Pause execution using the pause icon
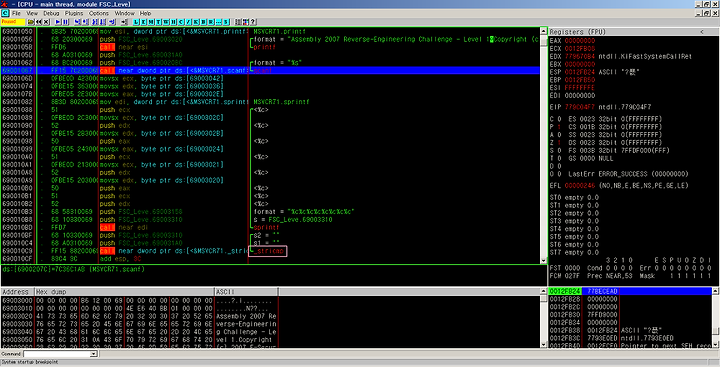 (65, 22)
